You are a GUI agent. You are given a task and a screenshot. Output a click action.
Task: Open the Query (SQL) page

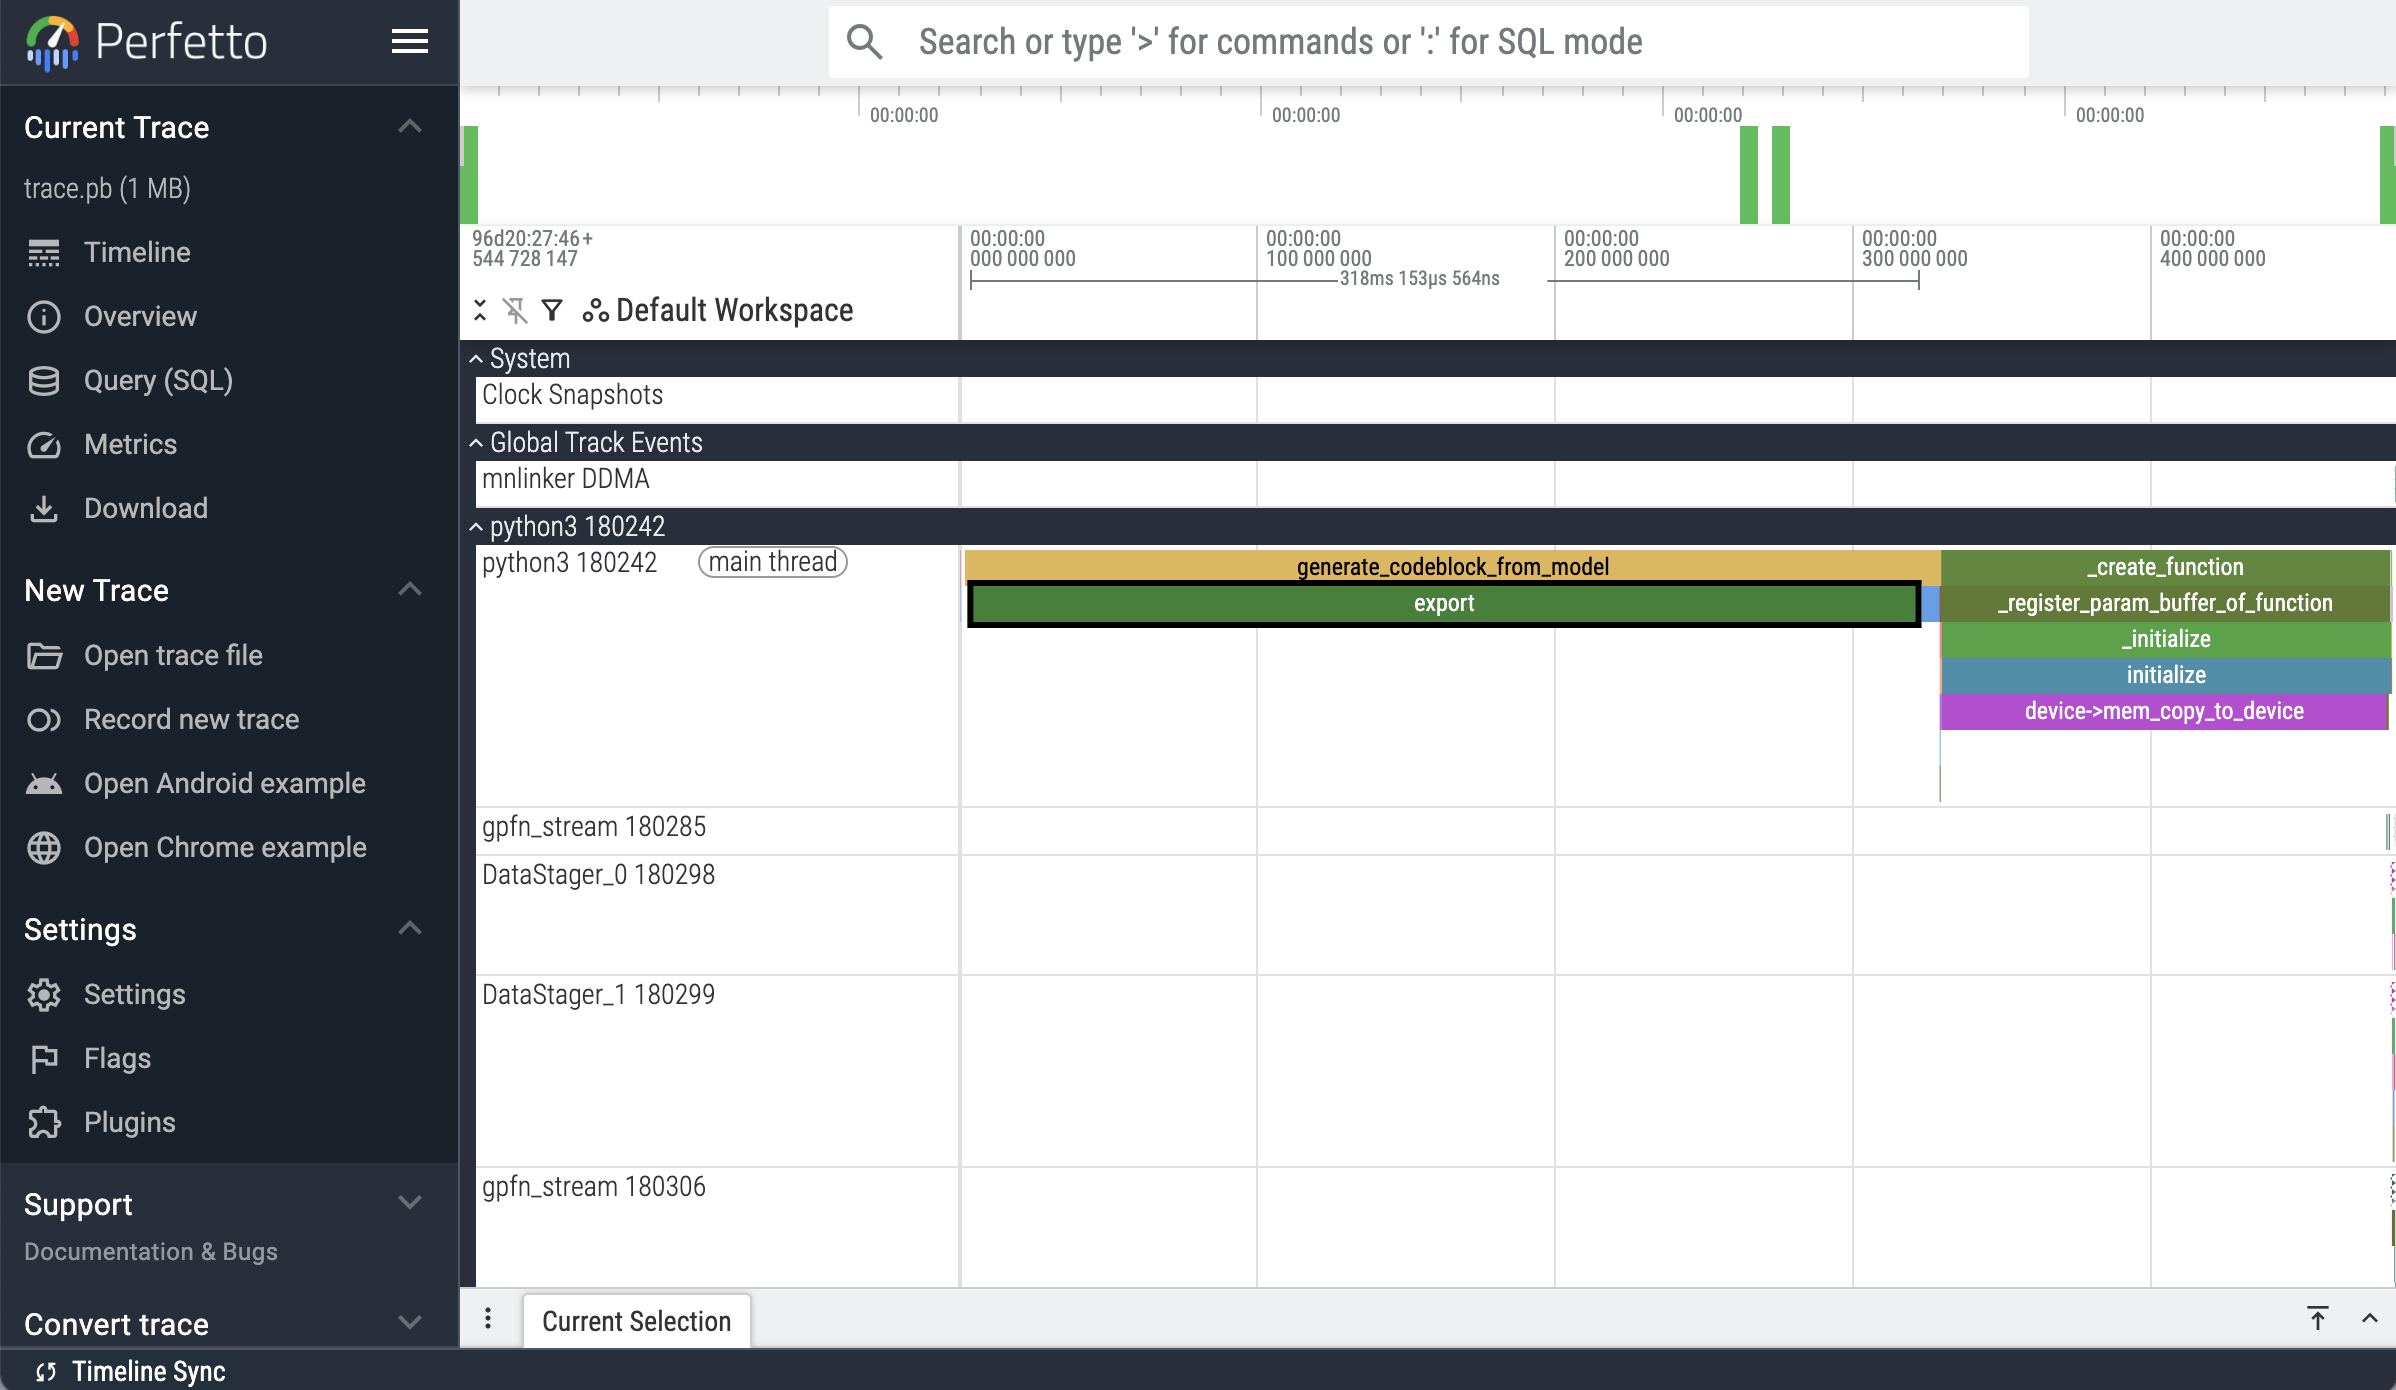pyautogui.click(x=158, y=380)
